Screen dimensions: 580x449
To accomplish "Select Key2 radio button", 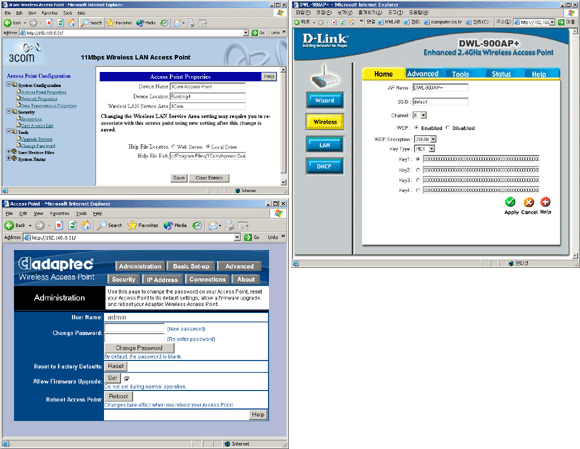I will pos(418,170).
